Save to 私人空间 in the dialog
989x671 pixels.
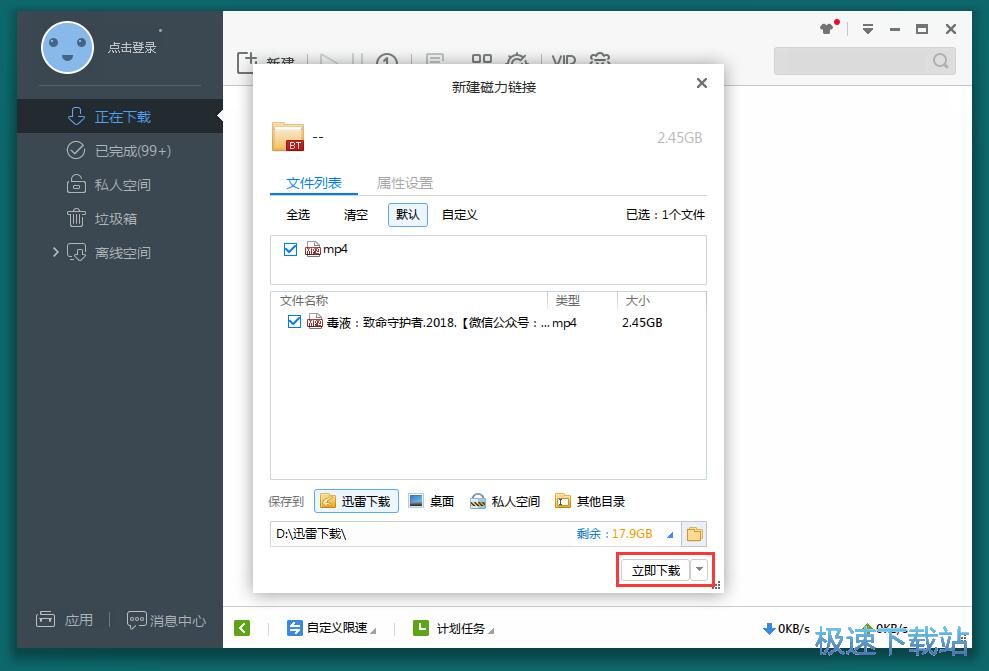coord(505,501)
